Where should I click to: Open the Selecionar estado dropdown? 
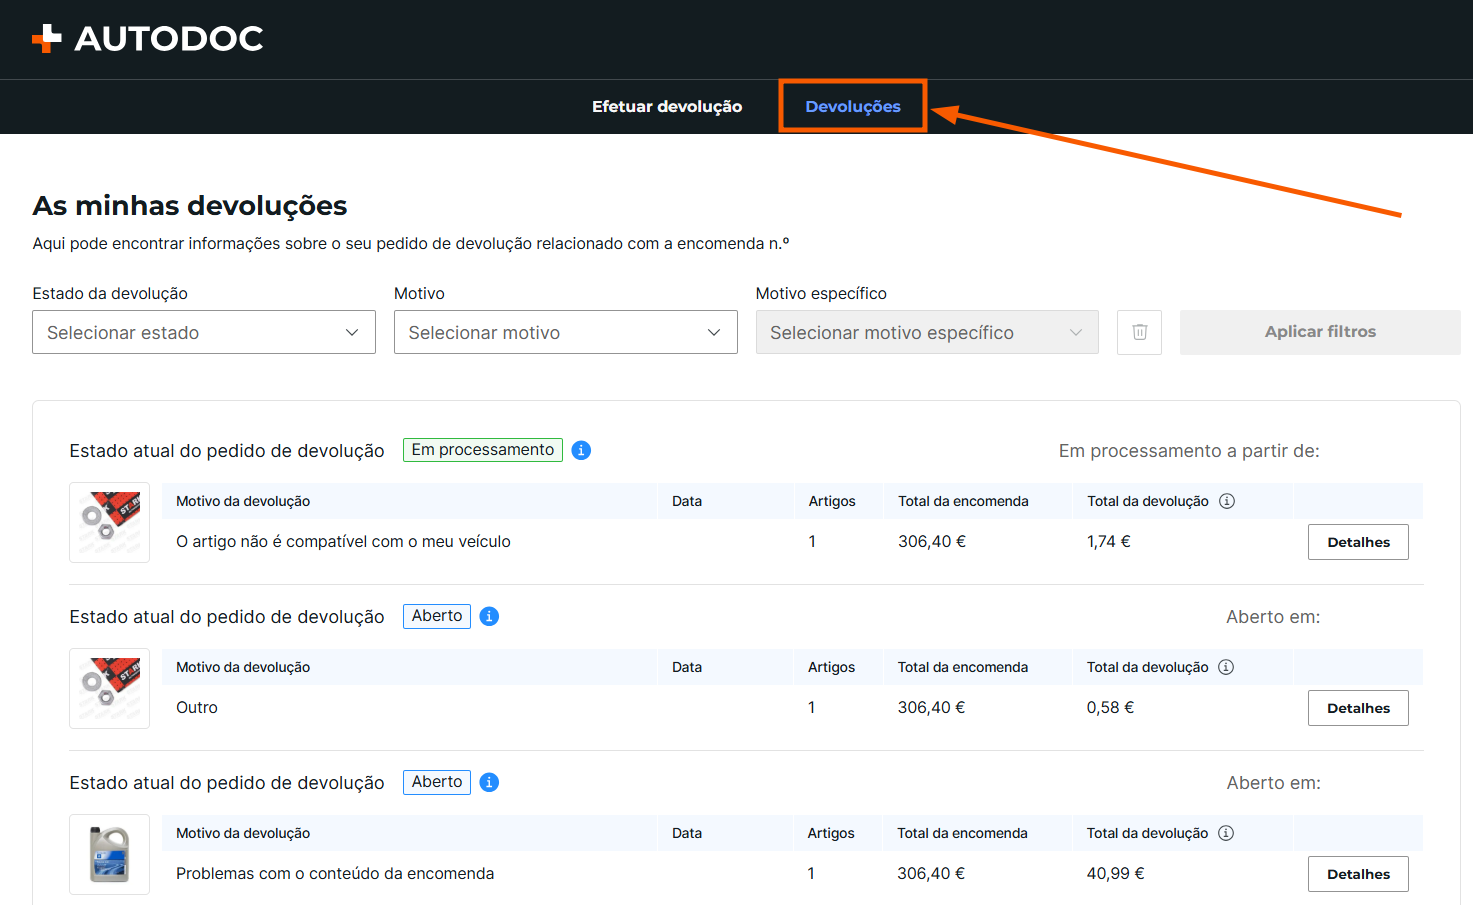click(204, 332)
